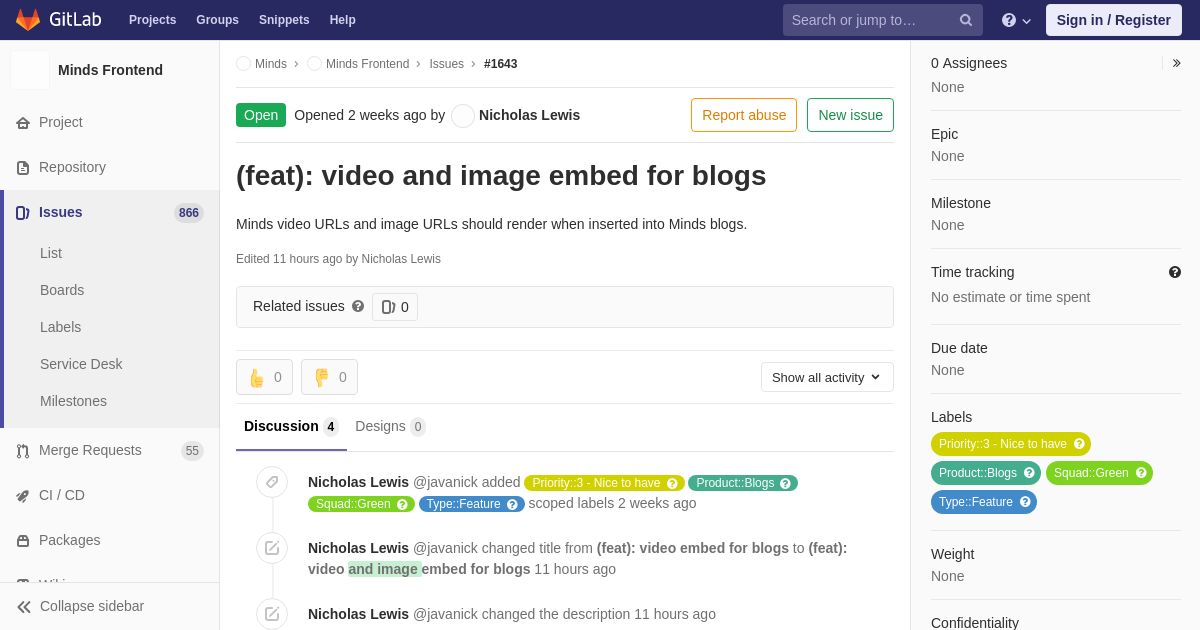Click the Issues count badge 866
The width and height of the screenshot is (1200, 630).
(189, 213)
